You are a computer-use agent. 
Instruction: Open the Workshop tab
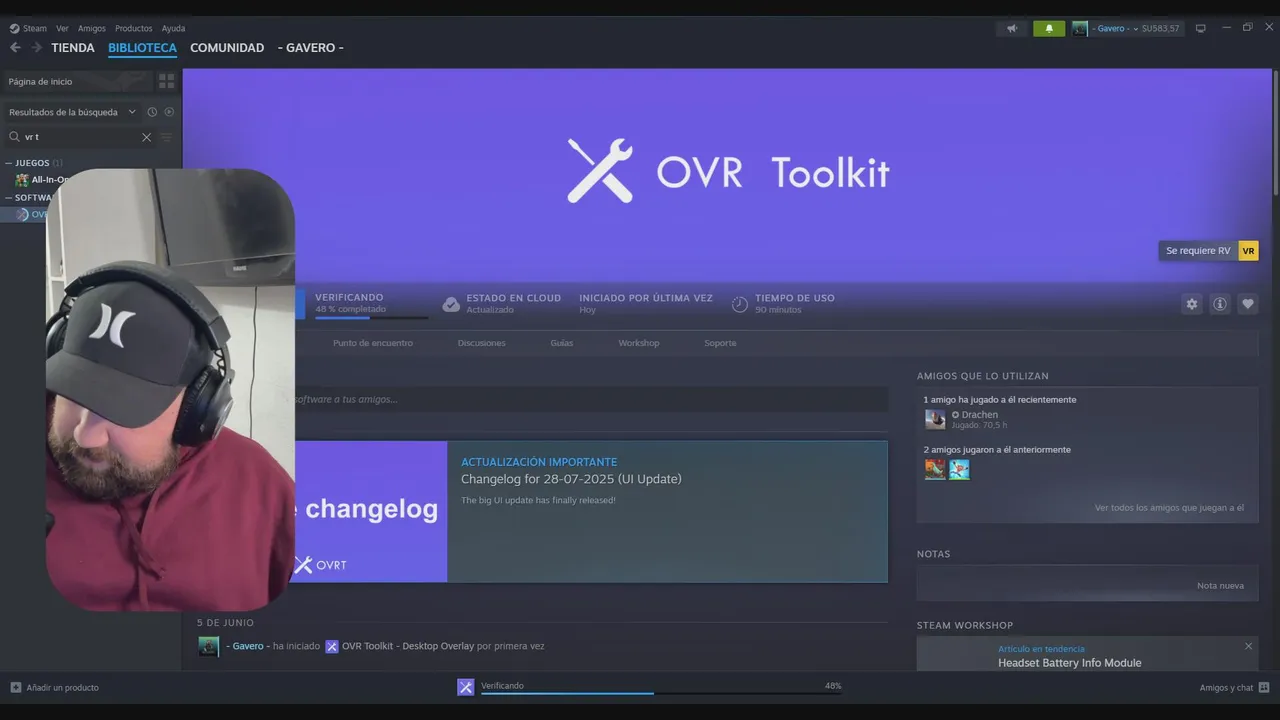pos(639,343)
